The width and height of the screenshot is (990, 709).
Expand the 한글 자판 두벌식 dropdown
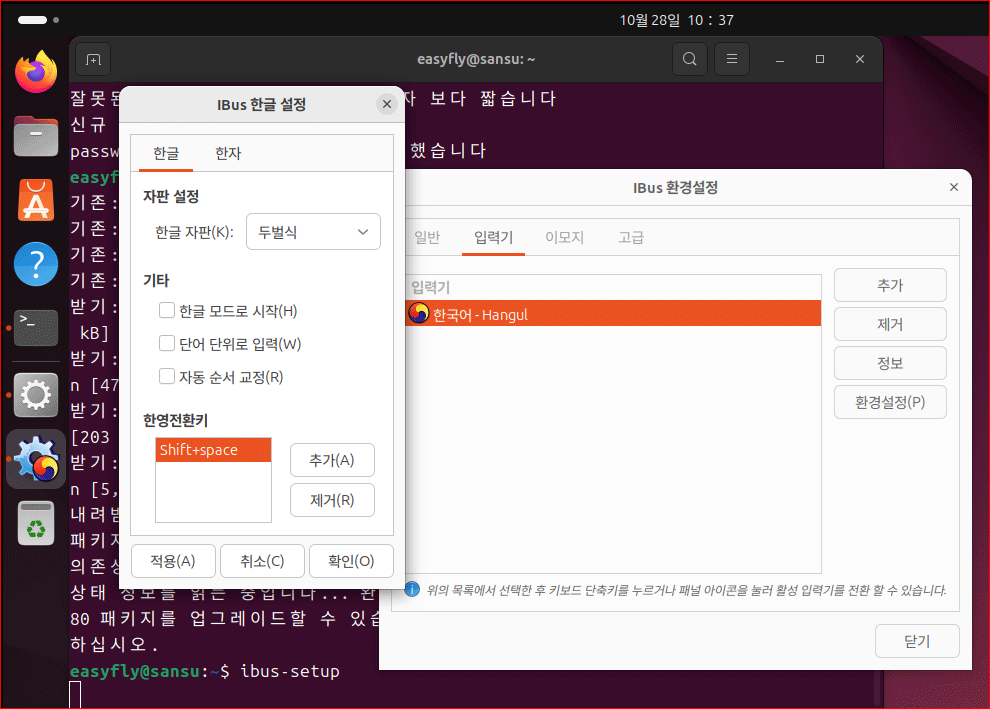(x=313, y=232)
